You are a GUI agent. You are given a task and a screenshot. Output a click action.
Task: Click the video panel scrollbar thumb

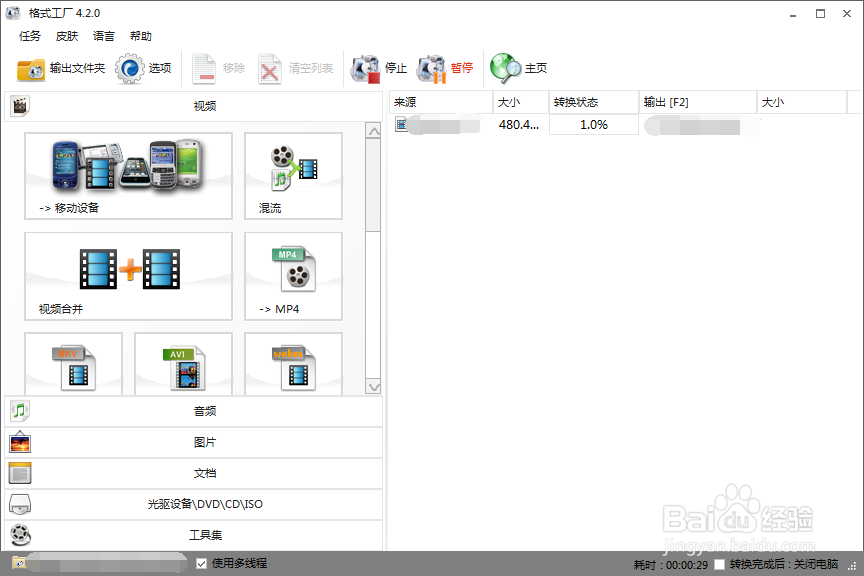point(374,185)
